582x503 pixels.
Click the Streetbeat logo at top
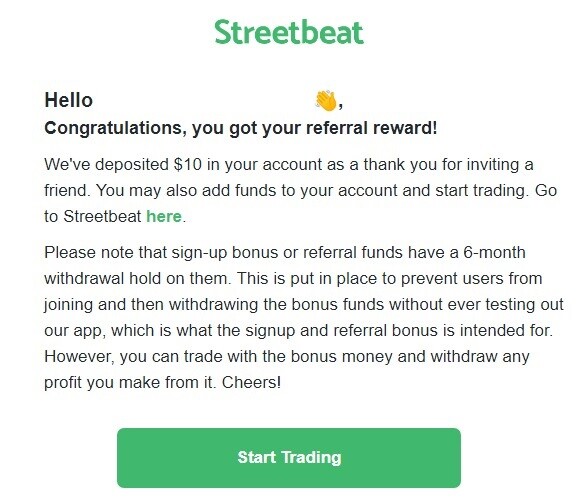pyautogui.click(x=289, y=32)
